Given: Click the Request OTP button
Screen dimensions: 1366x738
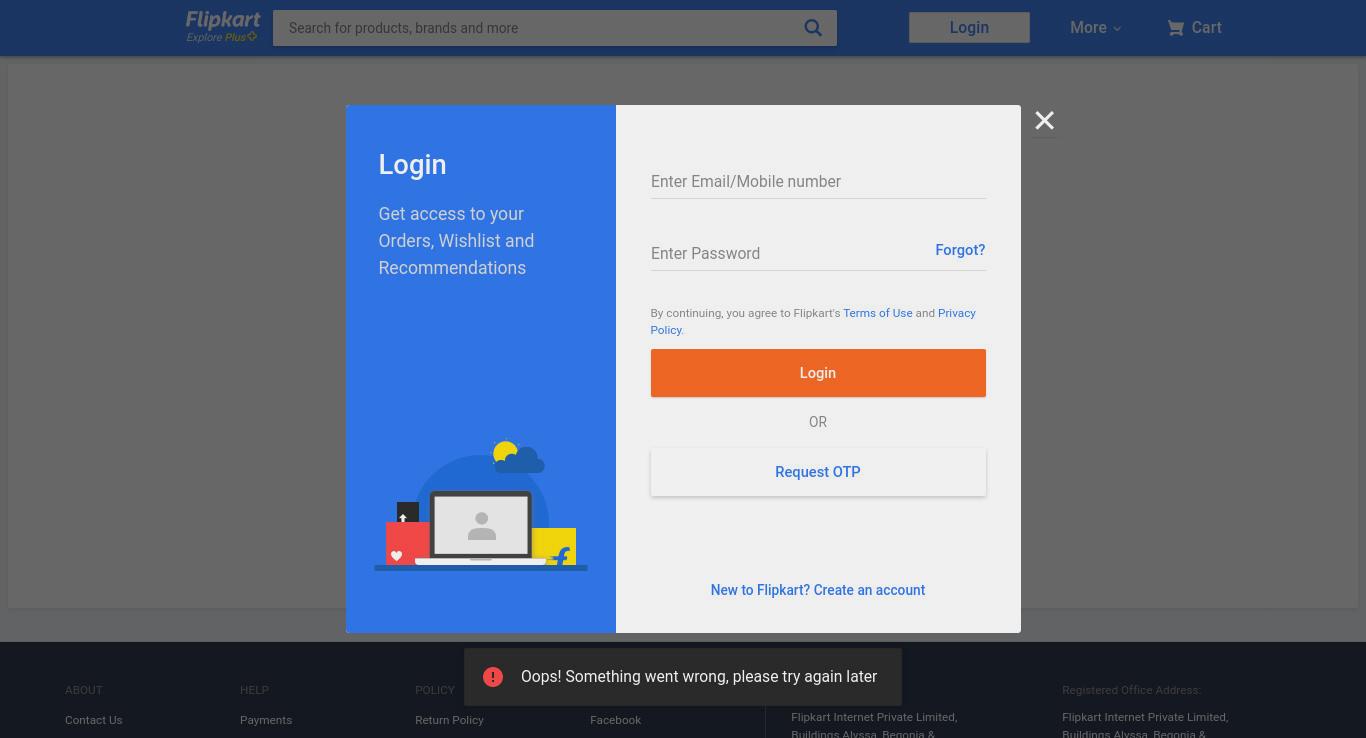Looking at the screenshot, I should pyautogui.click(x=818, y=472).
